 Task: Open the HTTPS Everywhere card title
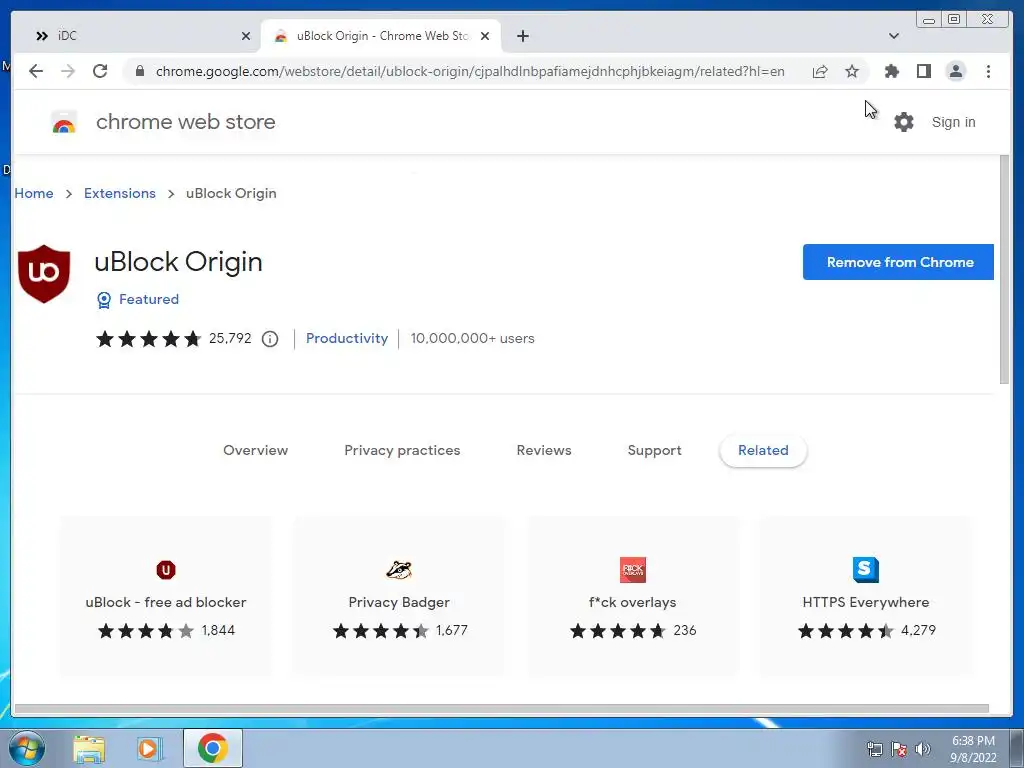866,602
